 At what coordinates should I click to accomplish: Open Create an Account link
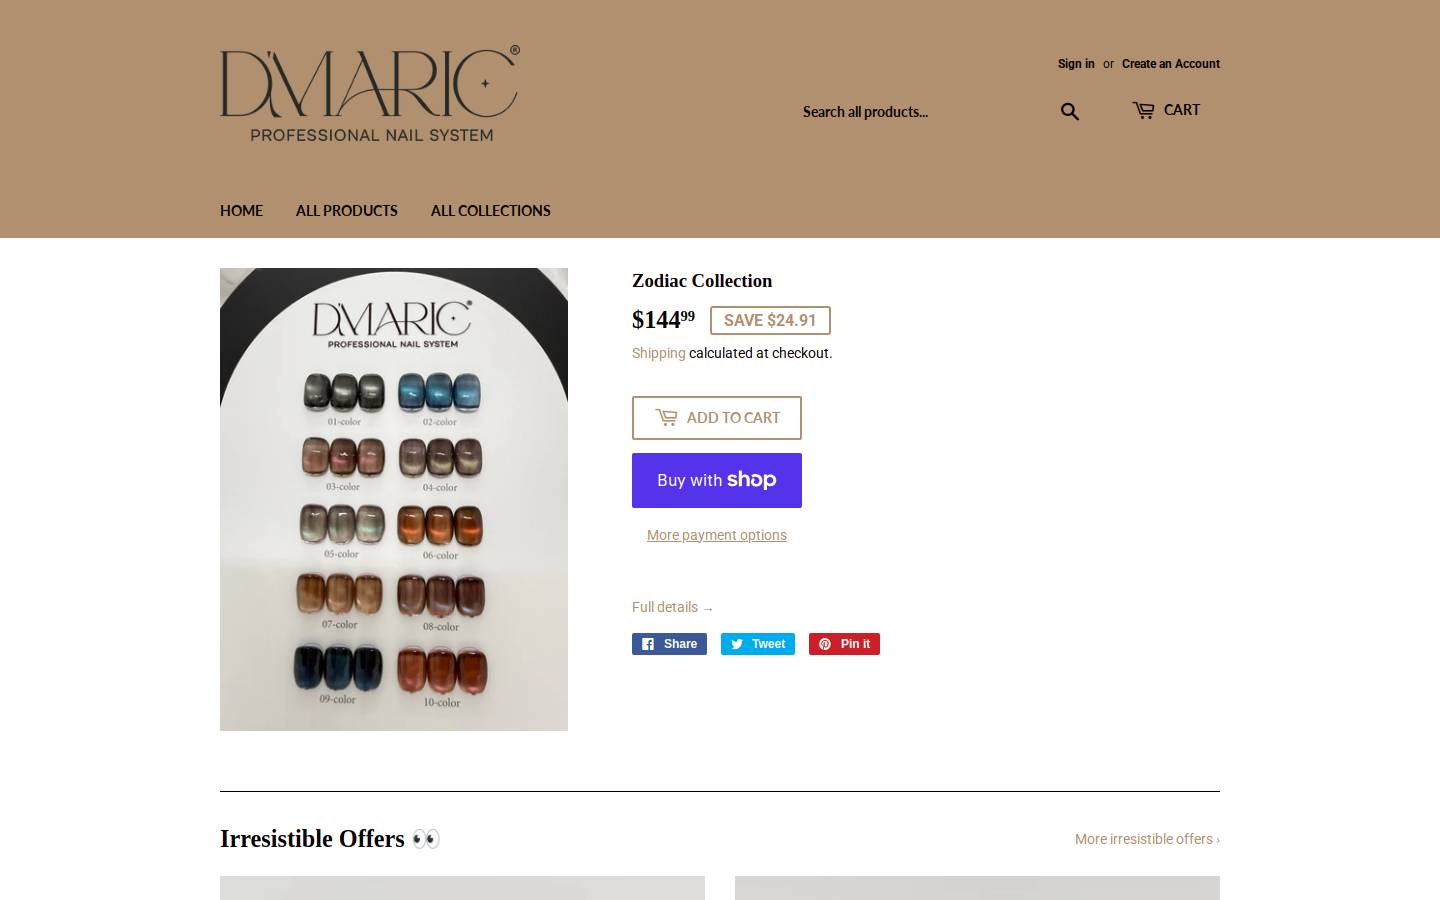[1171, 64]
